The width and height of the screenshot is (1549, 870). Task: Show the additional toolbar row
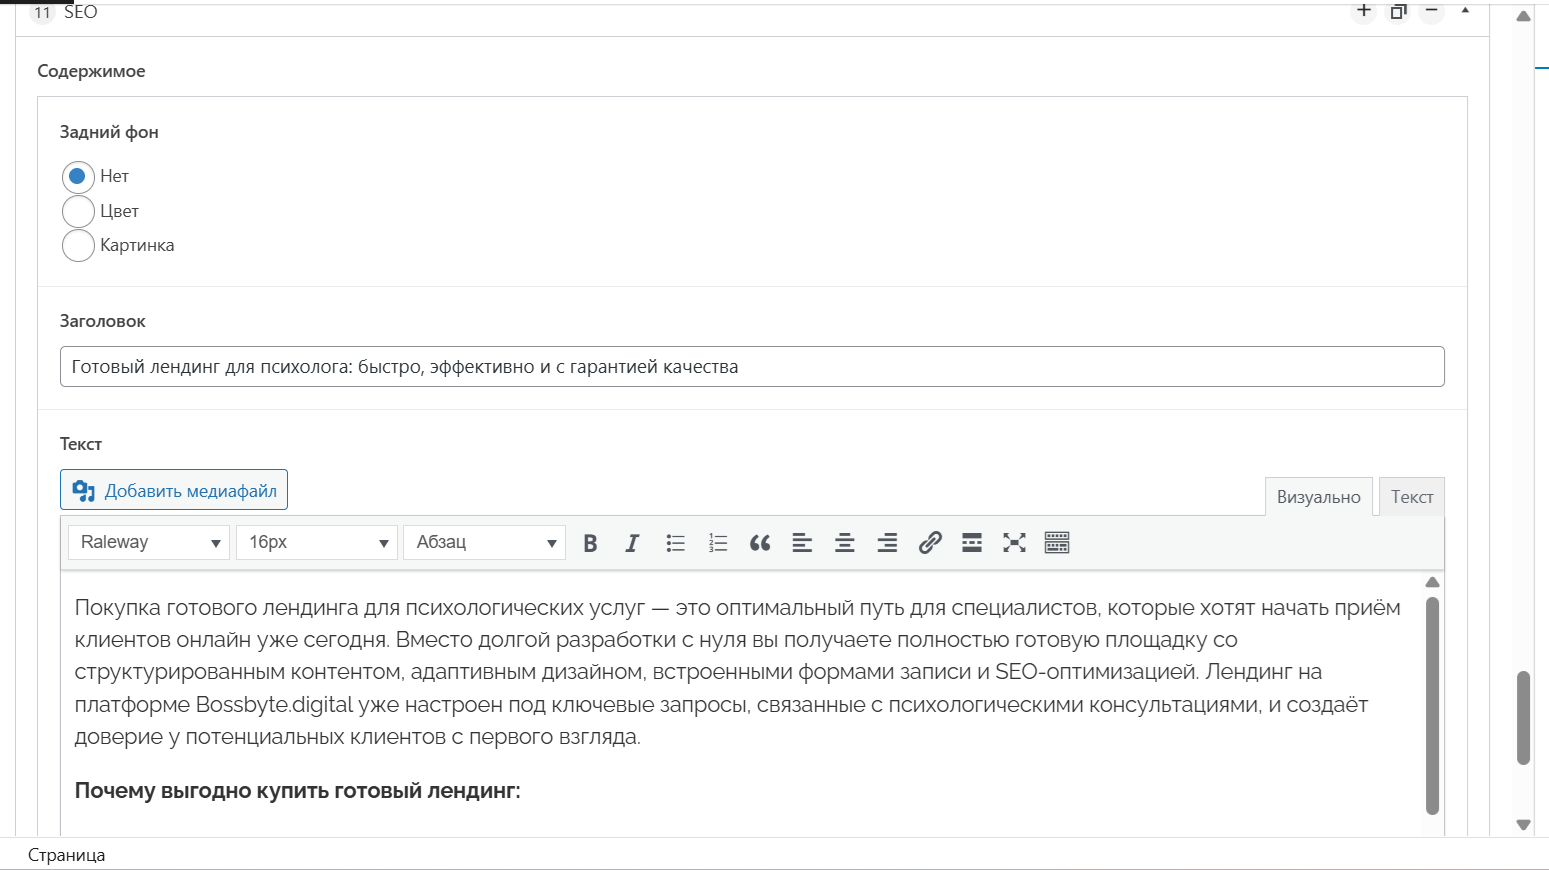[x=1056, y=543]
